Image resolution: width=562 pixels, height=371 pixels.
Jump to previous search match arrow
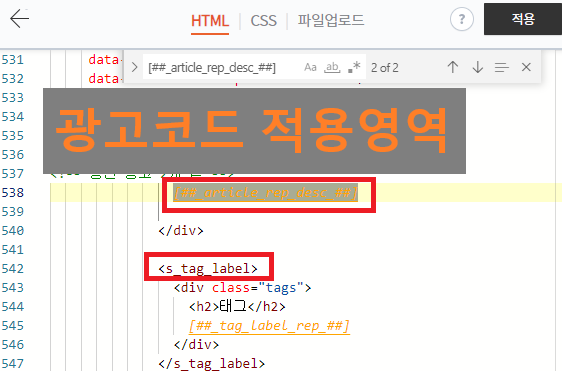coord(453,67)
